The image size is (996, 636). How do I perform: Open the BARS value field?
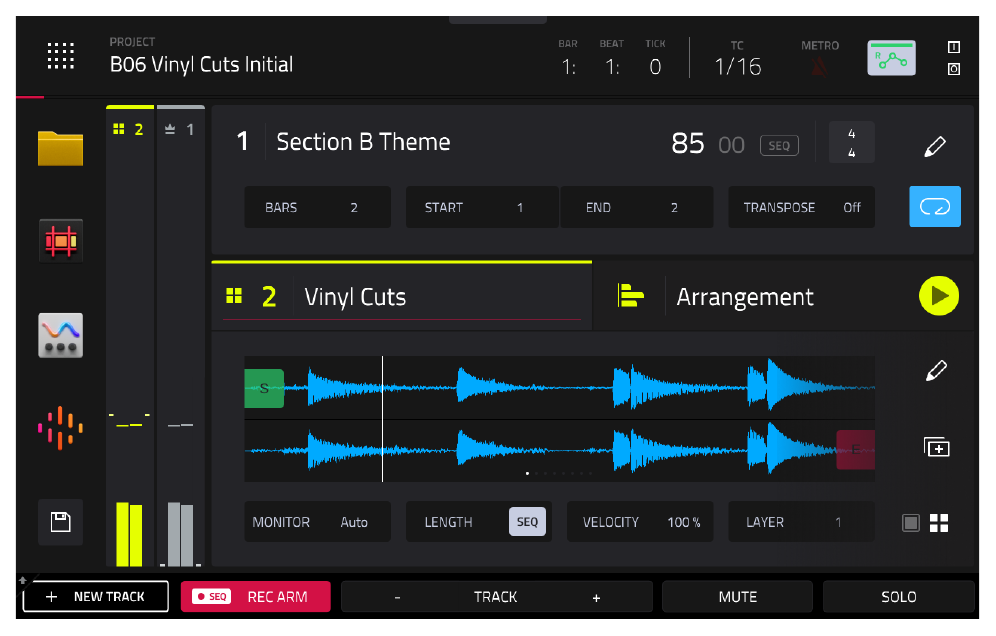318,207
